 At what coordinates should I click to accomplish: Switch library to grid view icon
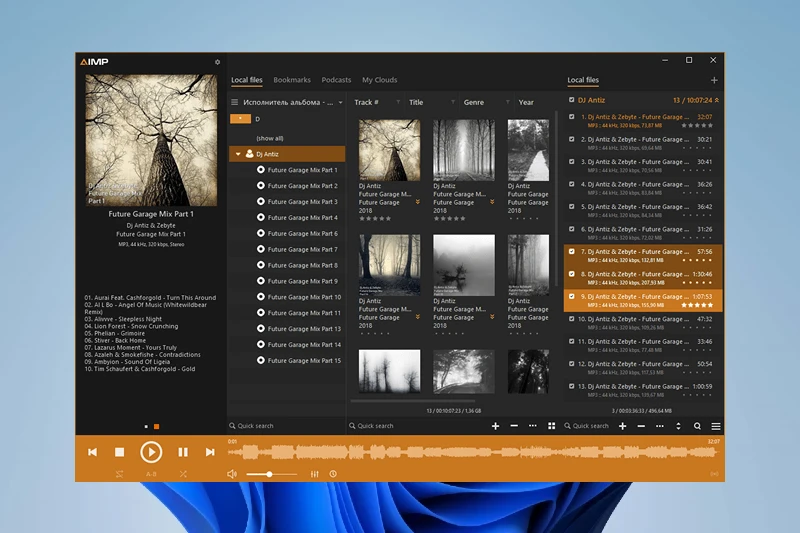click(552, 426)
